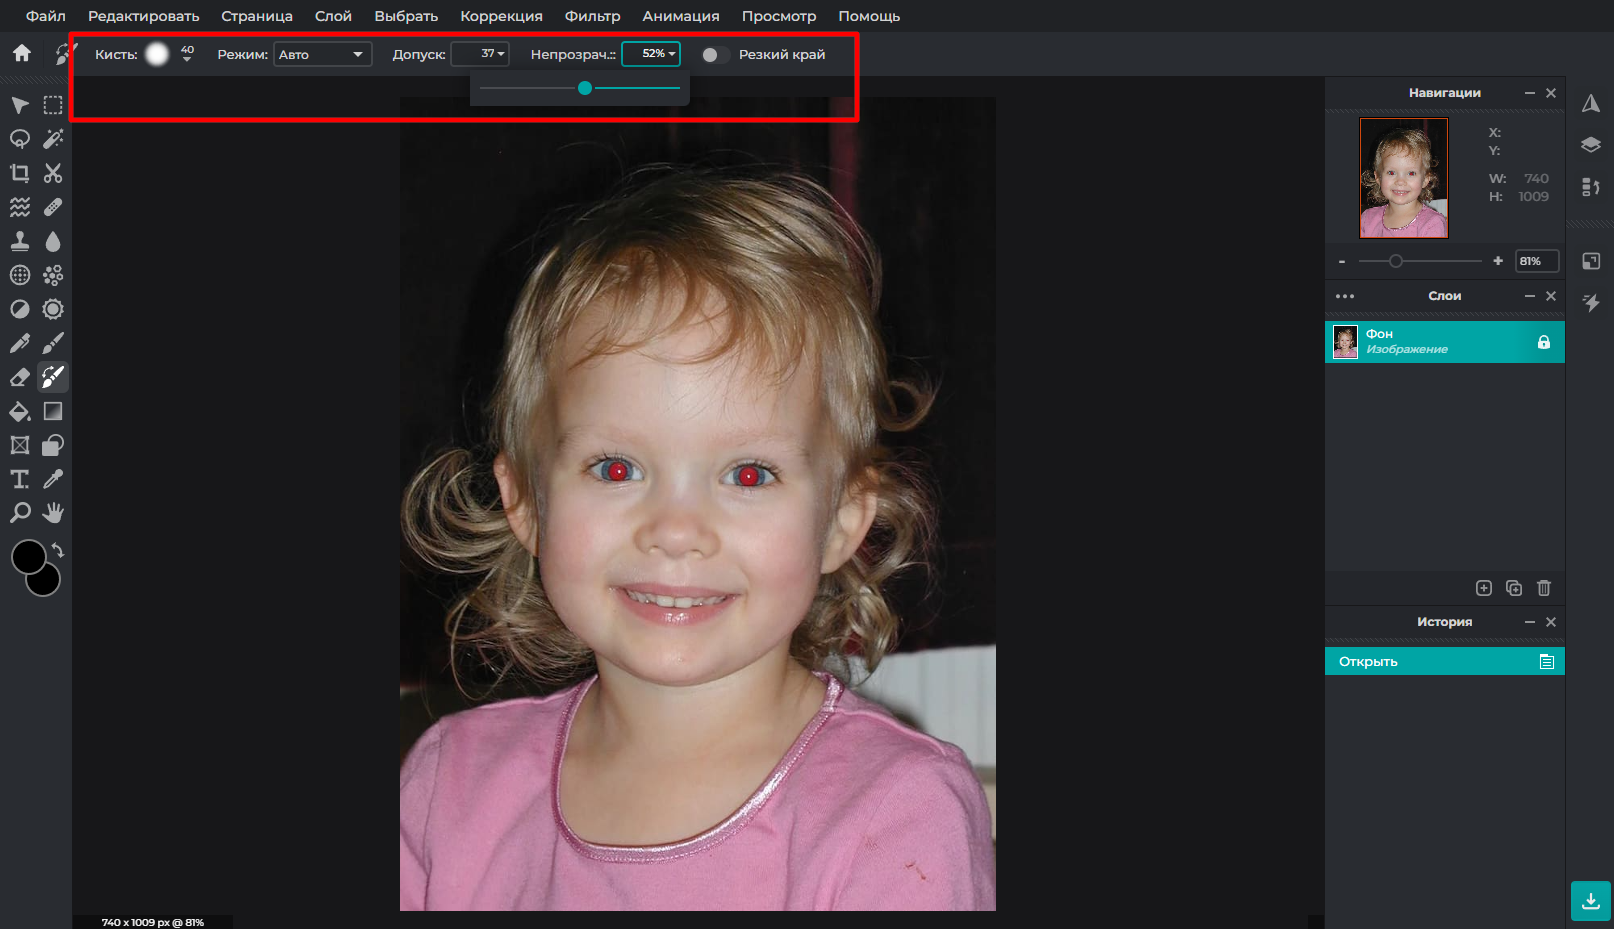Screen dimensions: 1614x929
Task: Click the 81% zoom input field
Action: click(x=1537, y=261)
